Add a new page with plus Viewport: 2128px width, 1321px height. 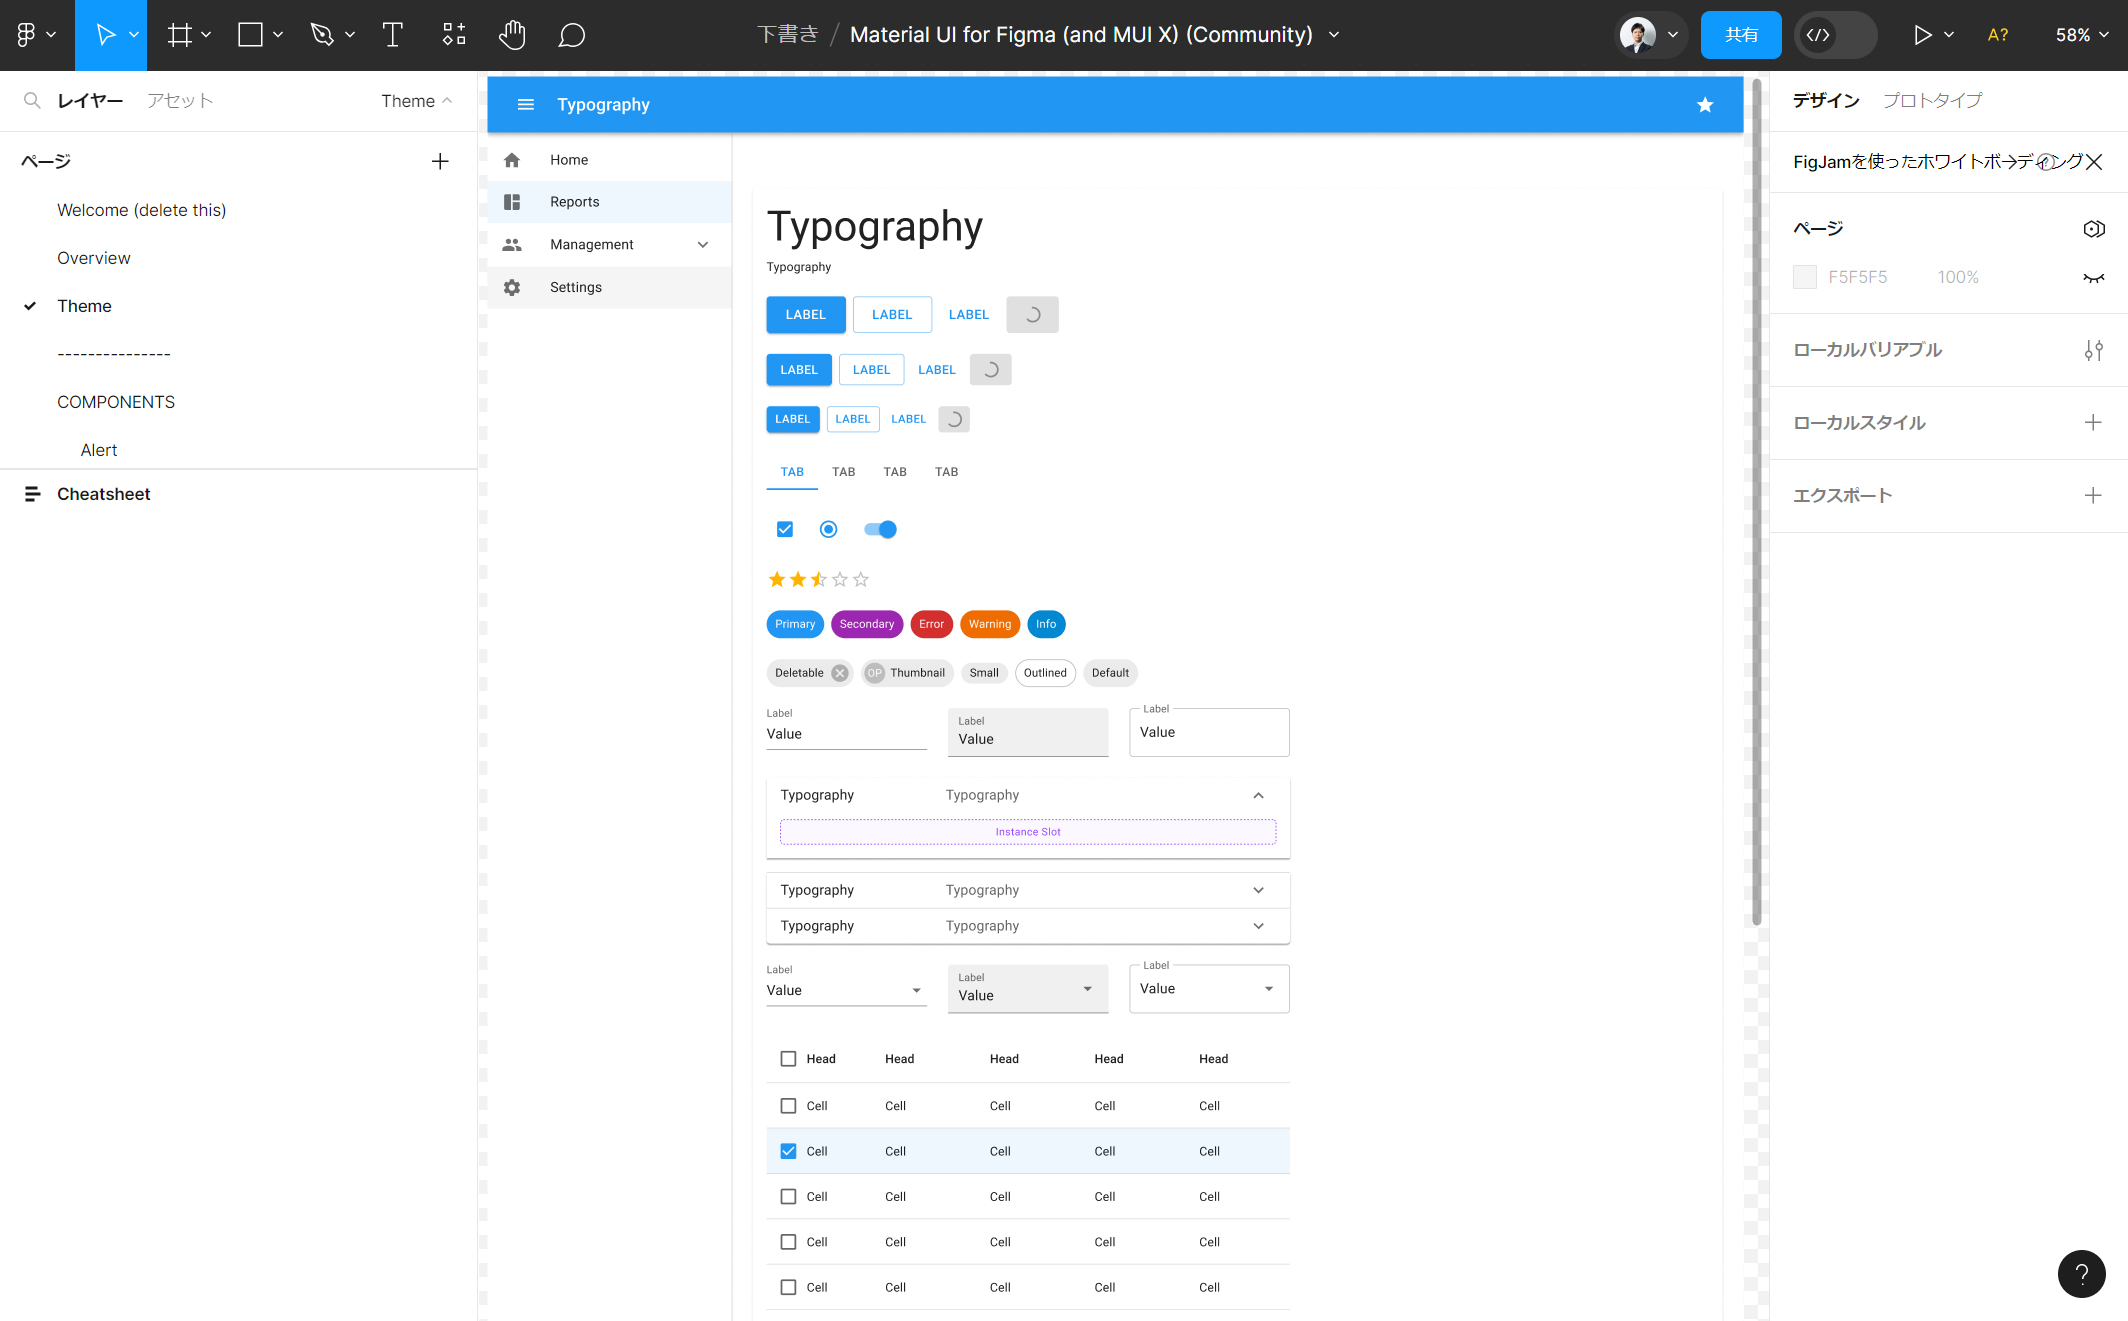click(440, 161)
